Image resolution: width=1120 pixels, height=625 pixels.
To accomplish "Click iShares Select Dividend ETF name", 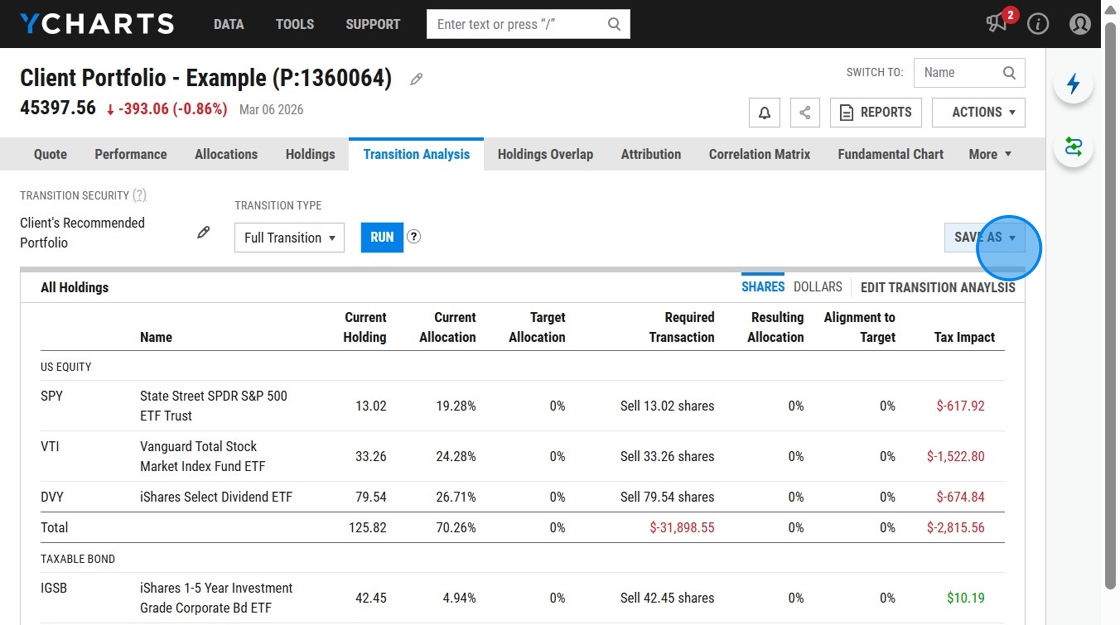I will (216, 497).
